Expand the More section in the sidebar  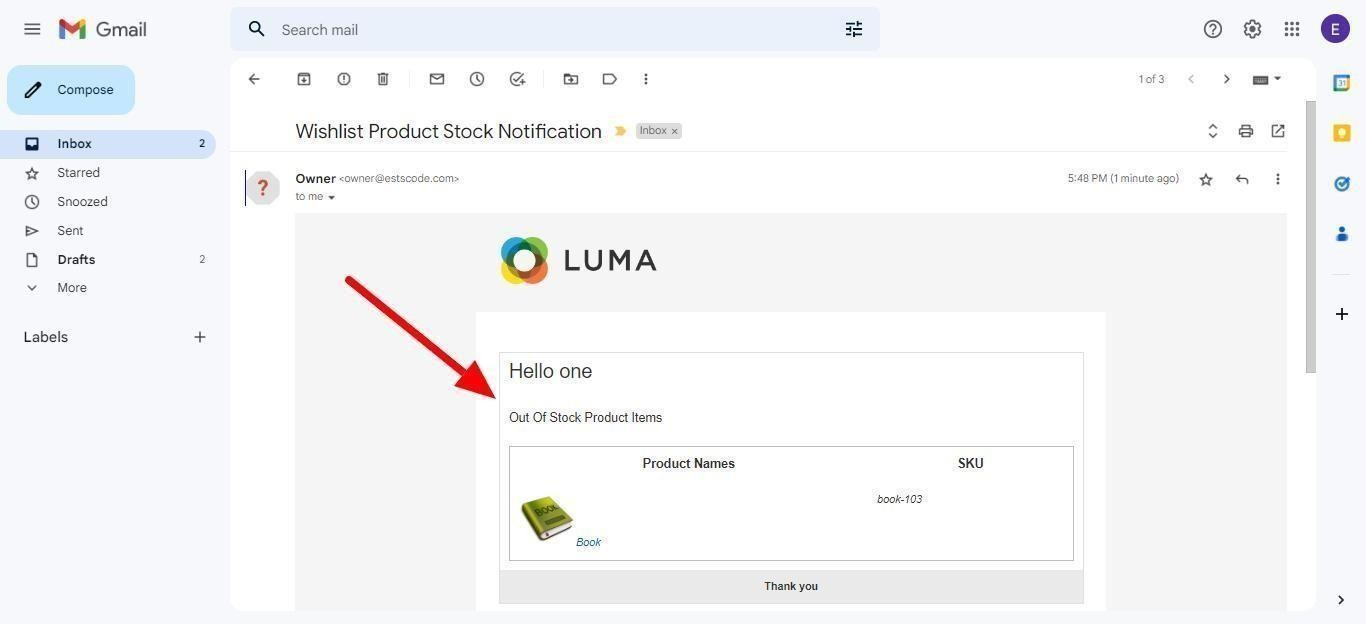click(71, 288)
